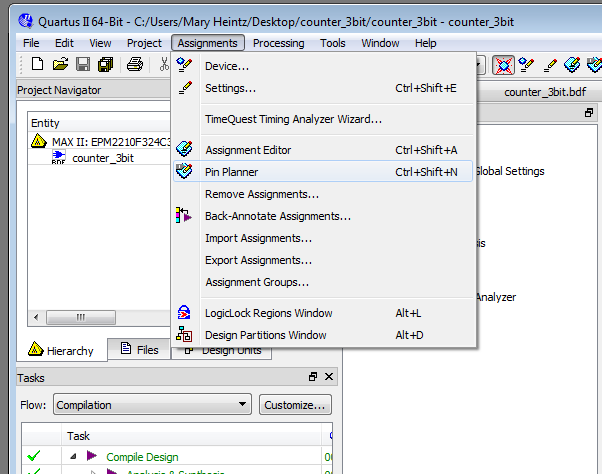Click the Quartus II title bar logo
602x474 pixels.
pos(26,21)
